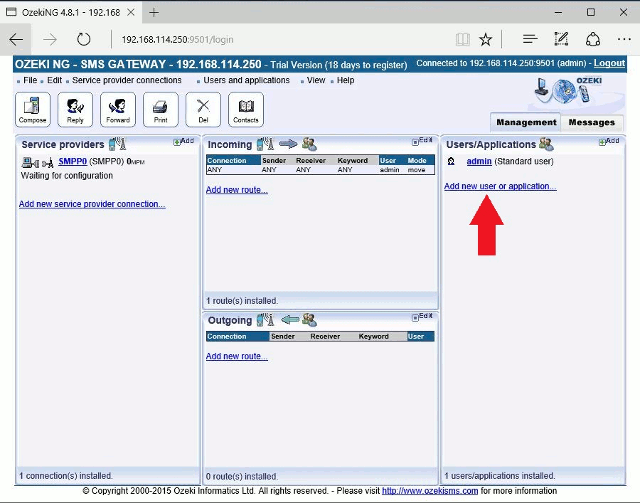Click the Print toolbar button
This screenshot has height=503, width=640.
click(x=161, y=109)
